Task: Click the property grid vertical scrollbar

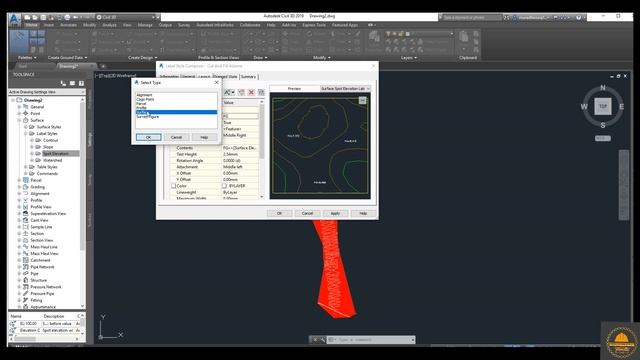Action: click(262, 149)
